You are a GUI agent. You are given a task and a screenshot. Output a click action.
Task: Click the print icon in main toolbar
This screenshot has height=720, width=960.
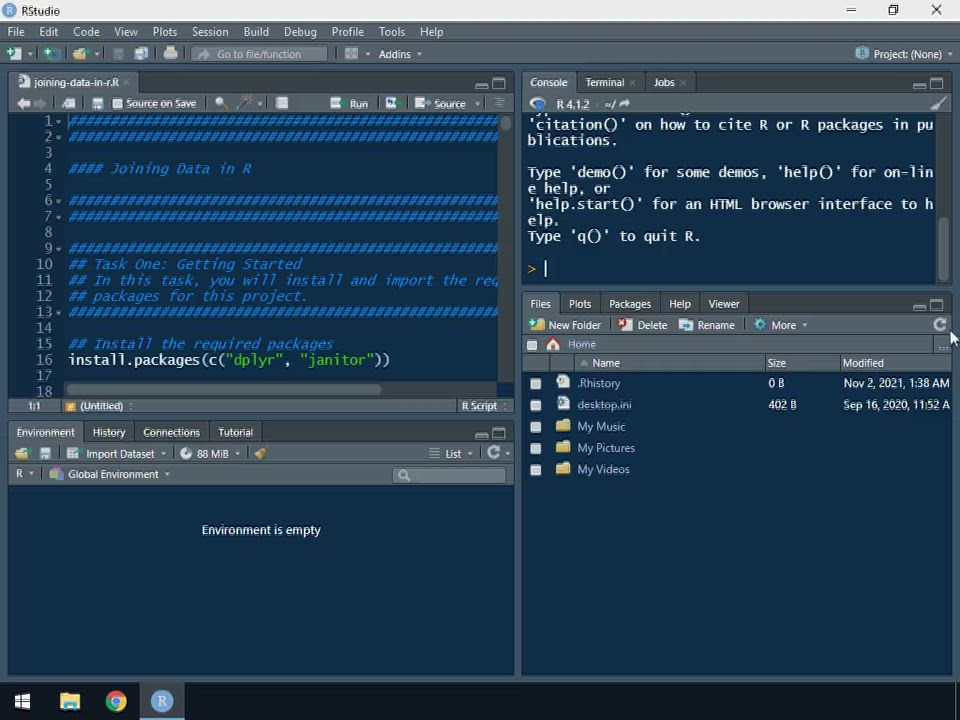pyautogui.click(x=170, y=53)
